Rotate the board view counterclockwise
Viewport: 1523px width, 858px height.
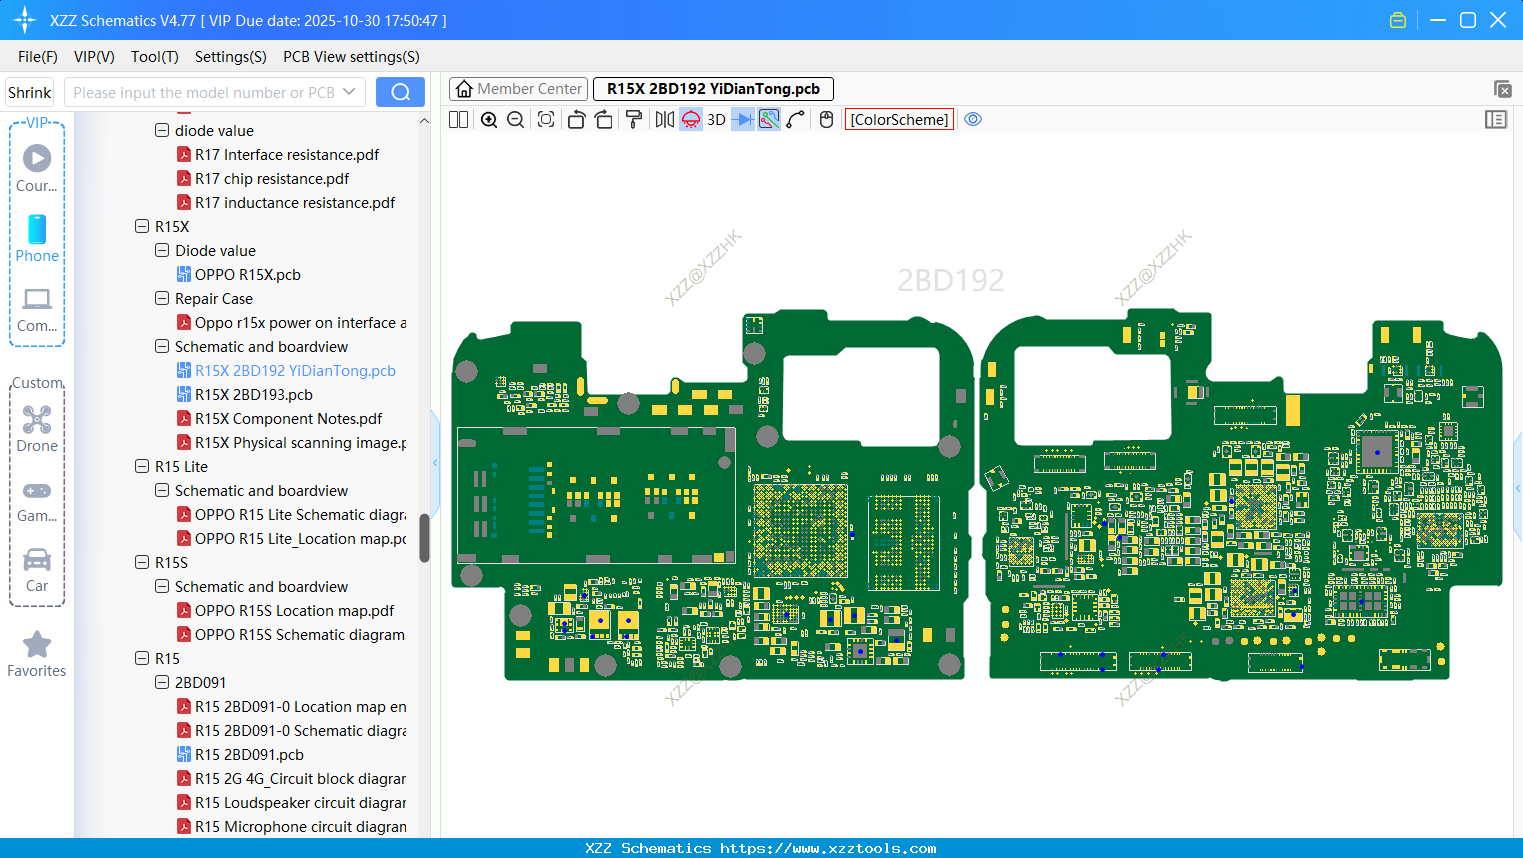tap(576, 119)
